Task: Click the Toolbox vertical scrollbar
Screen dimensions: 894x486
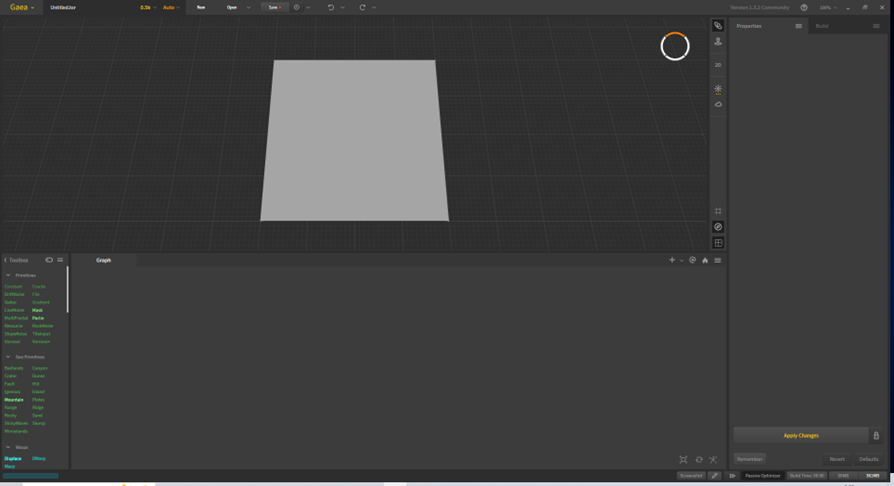Action: (x=67, y=290)
